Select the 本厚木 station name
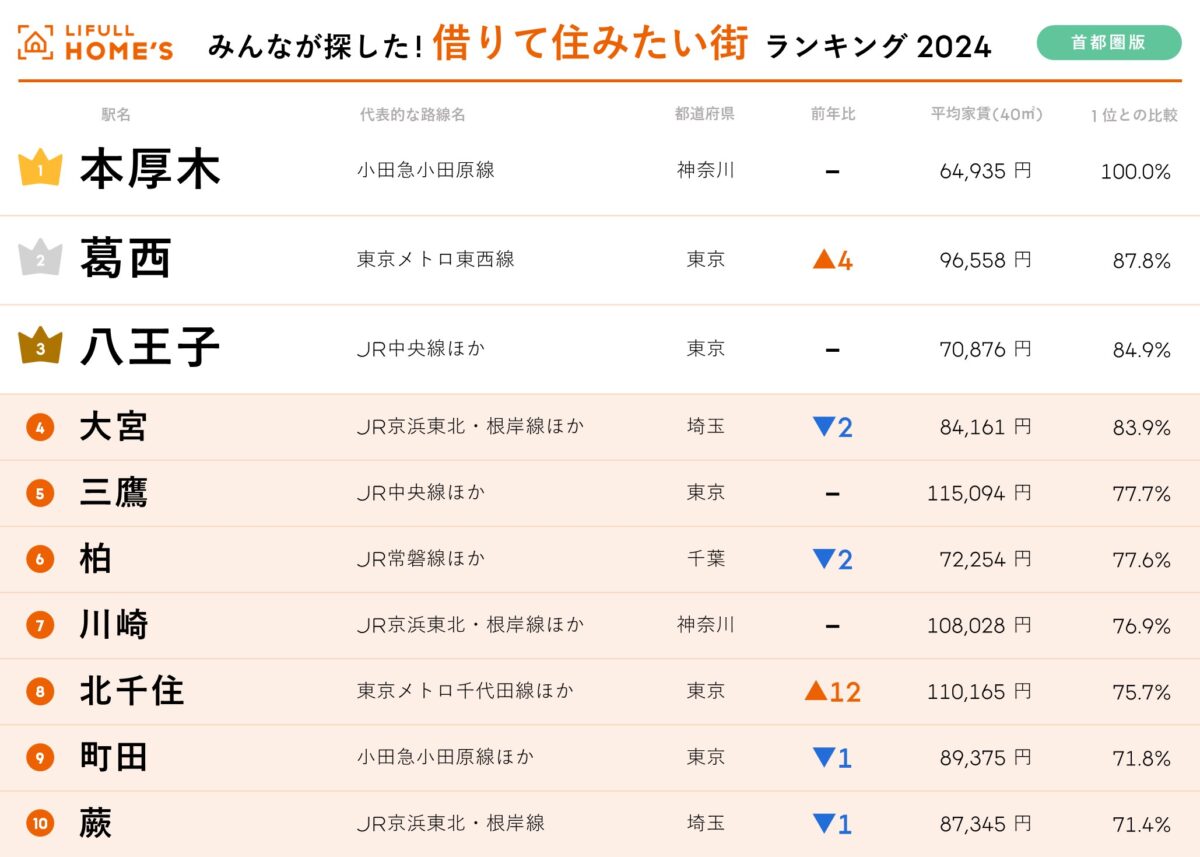This screenshot has height=857, width=1200. click(x=150, y=170)
